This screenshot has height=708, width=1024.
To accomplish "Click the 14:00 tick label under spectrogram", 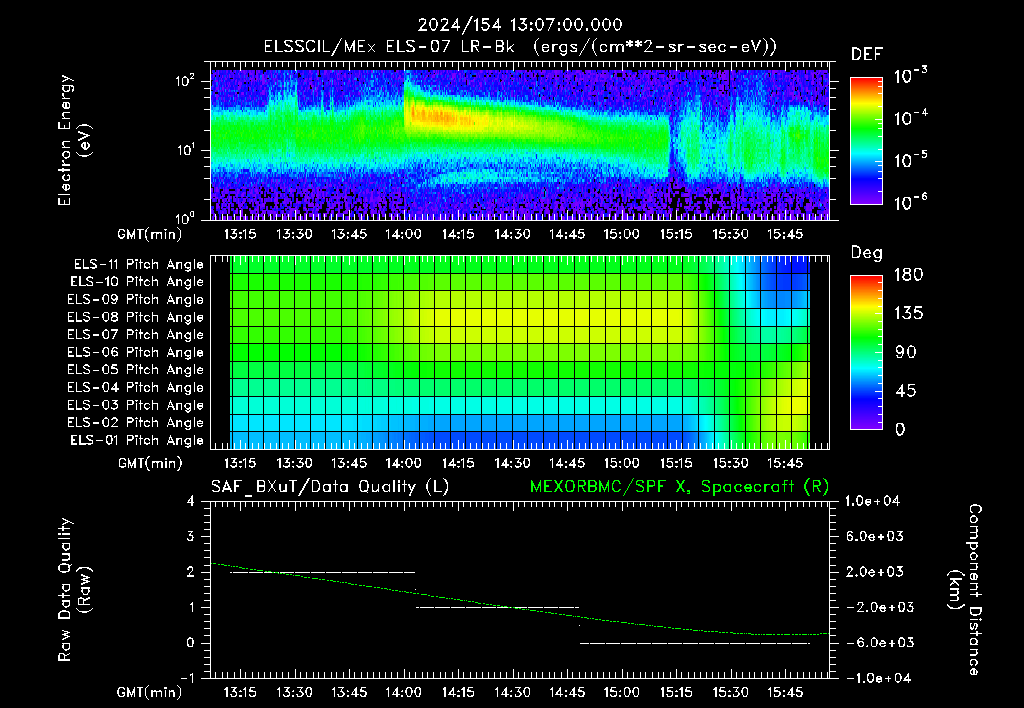I will [x=403, y=234].
